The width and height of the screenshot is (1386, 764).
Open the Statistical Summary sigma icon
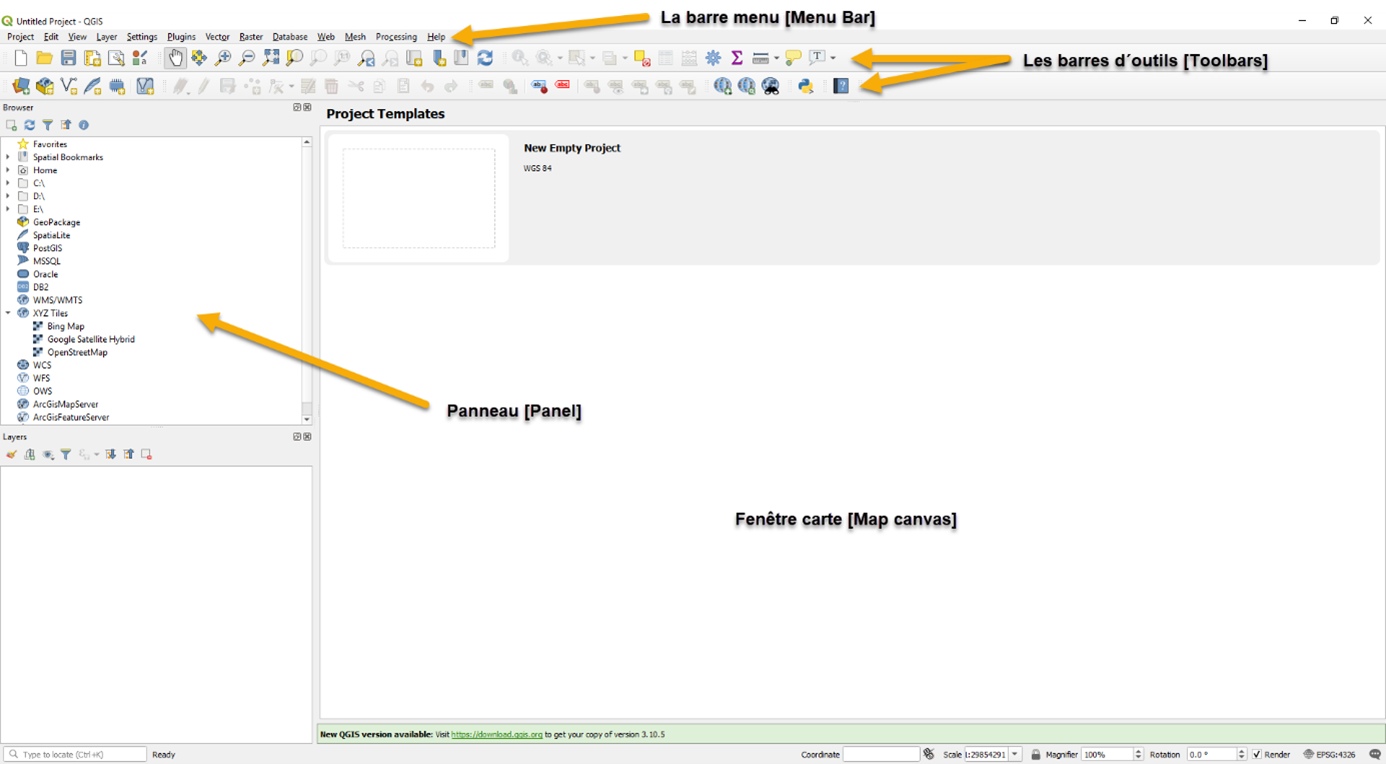737,58
